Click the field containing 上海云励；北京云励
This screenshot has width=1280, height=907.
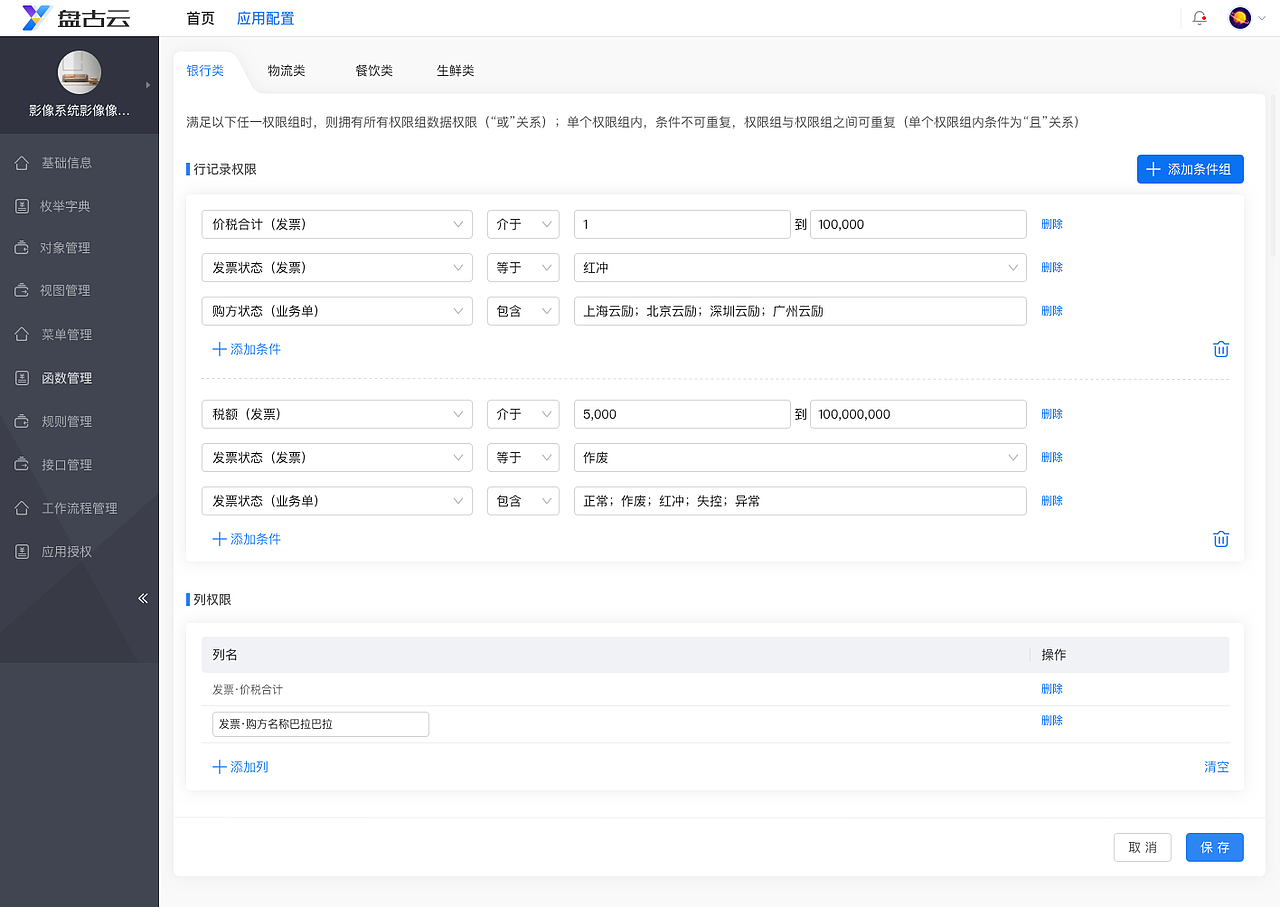coord(800,311)
